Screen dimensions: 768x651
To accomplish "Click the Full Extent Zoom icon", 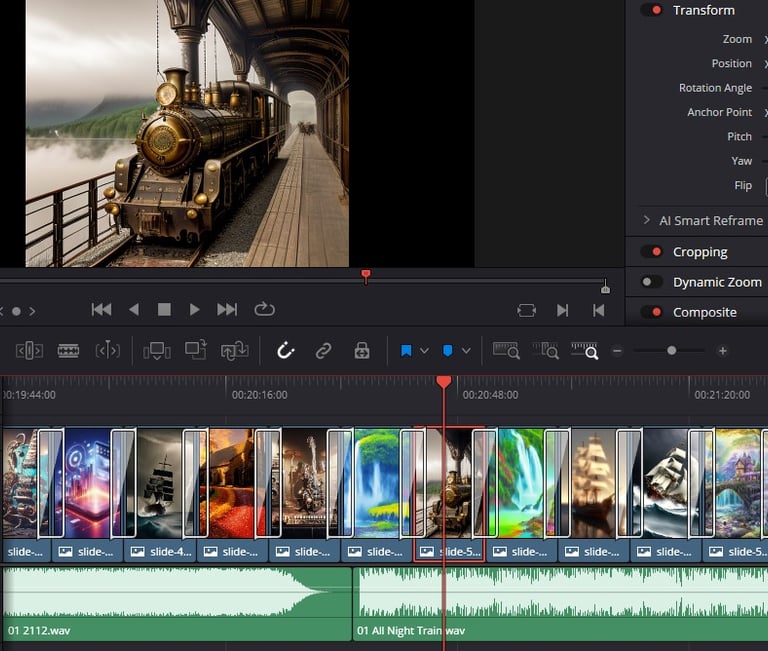I will click(507, 351).
